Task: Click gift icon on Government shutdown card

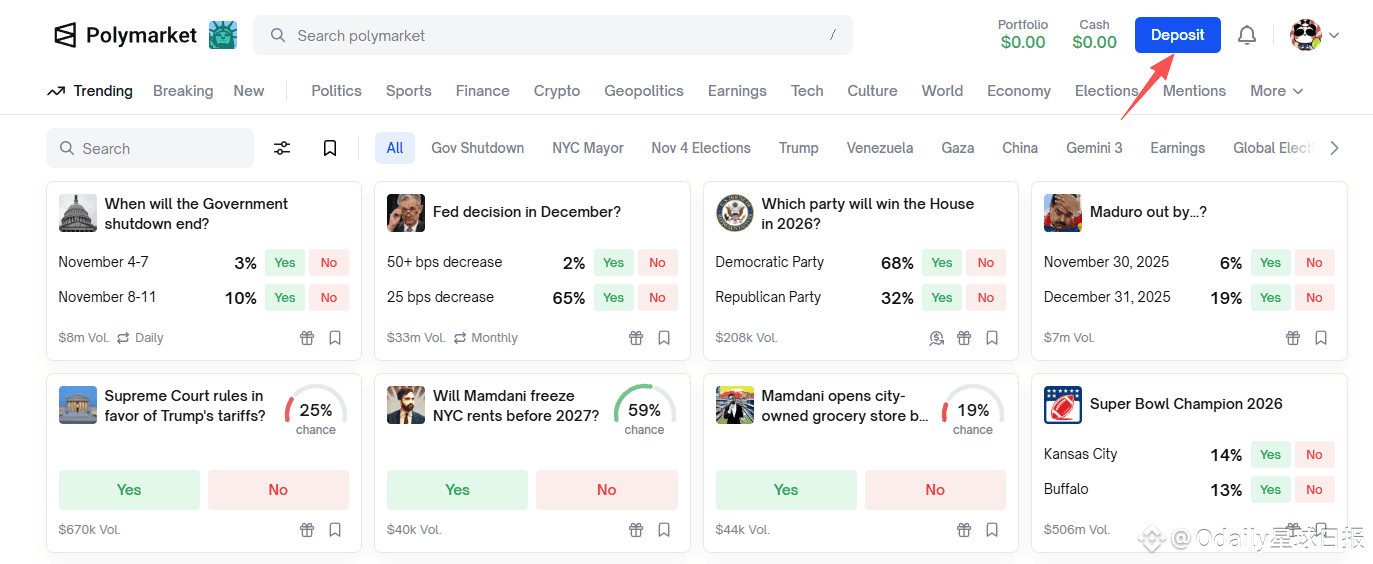Action: coord(307,338)
